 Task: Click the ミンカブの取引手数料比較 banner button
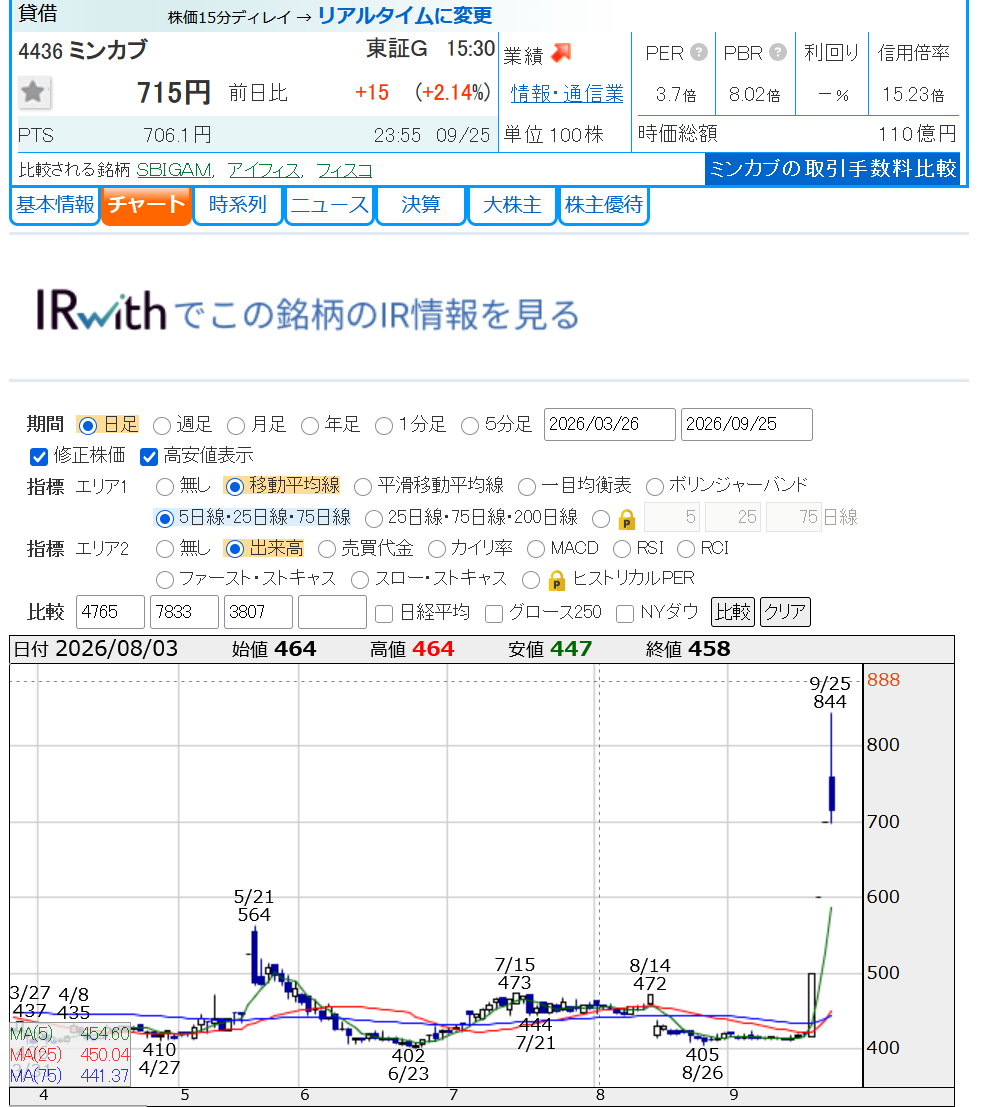point(833,169)
